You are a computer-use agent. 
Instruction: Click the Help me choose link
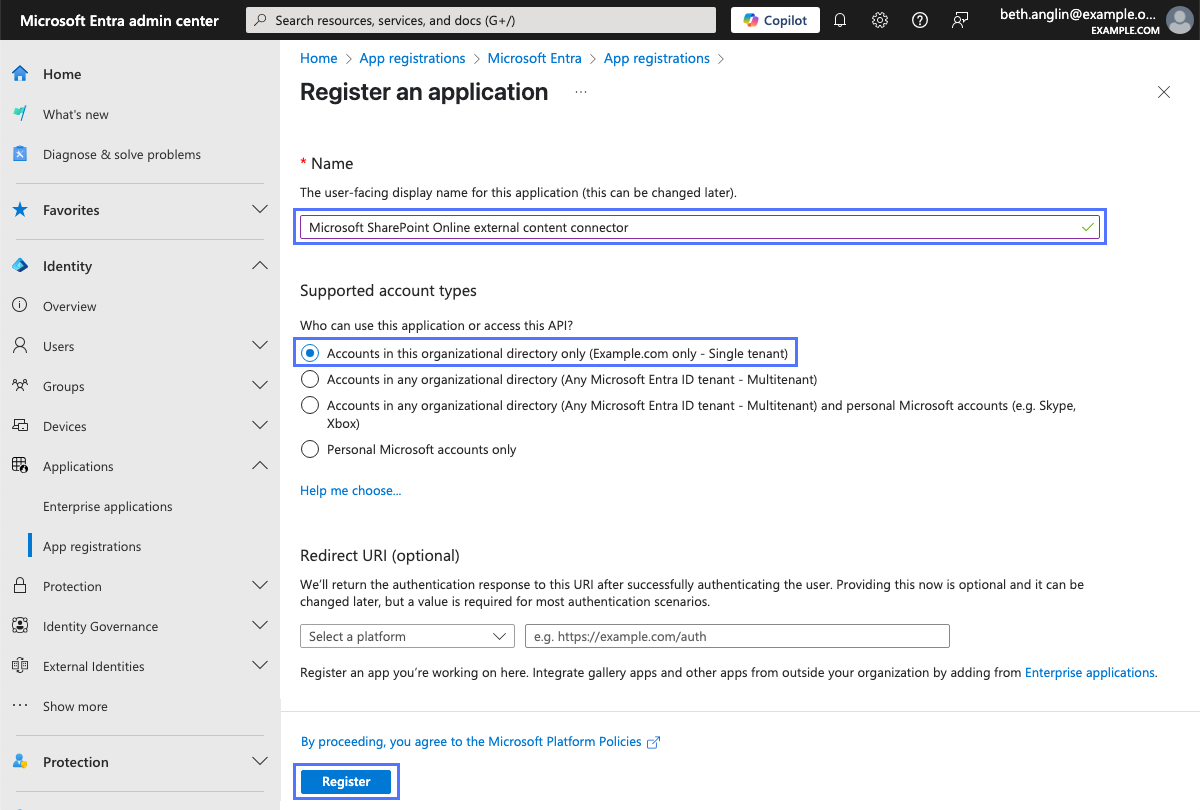coord(350,491)
